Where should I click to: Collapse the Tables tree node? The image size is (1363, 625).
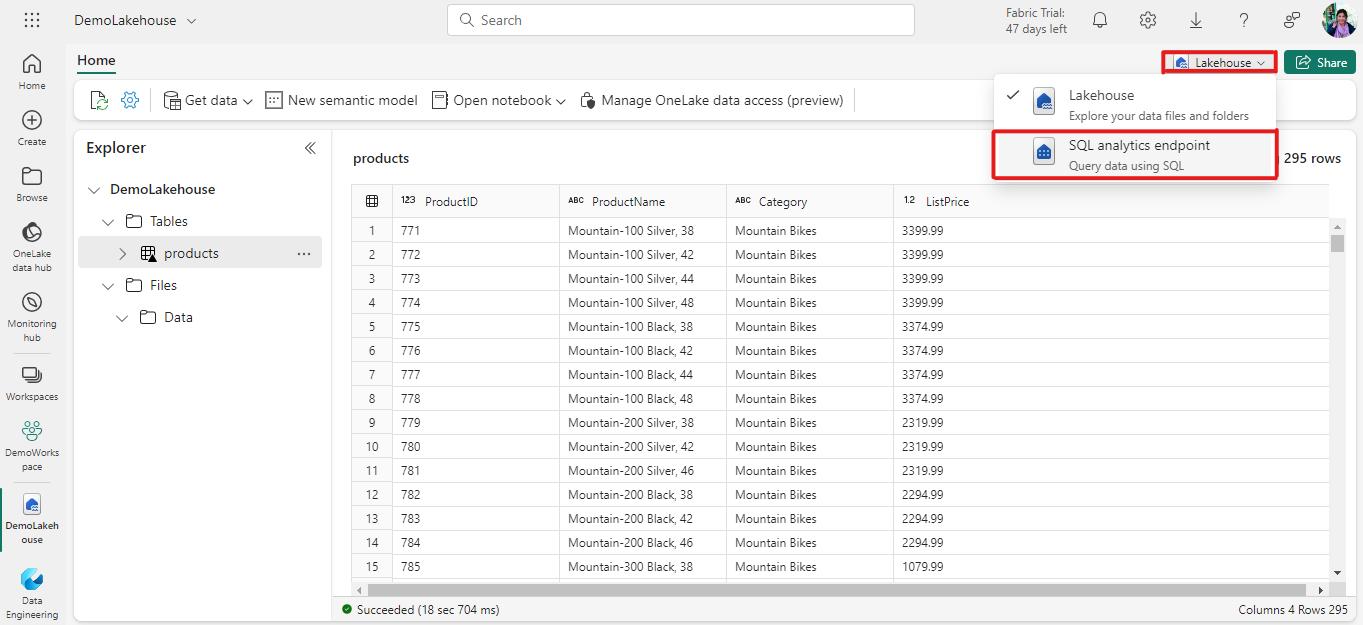pos(108,221)
